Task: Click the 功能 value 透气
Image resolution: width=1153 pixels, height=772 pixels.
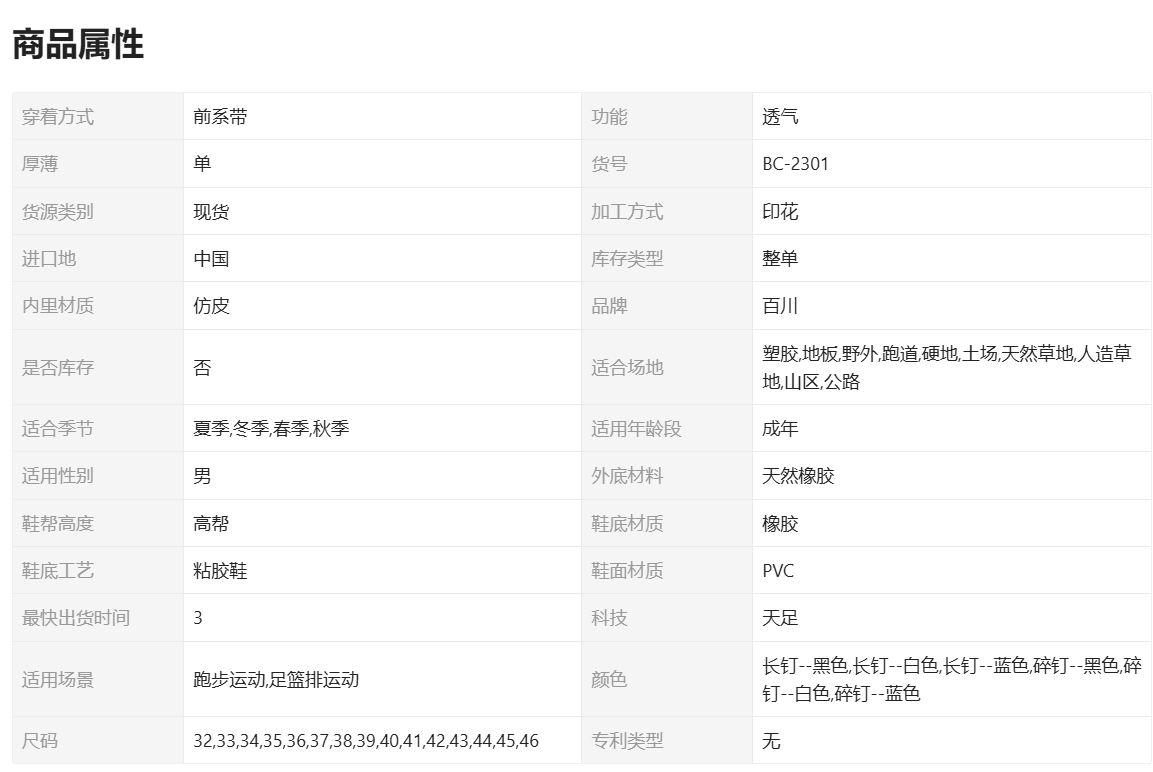Action: (x=780, y=117)
